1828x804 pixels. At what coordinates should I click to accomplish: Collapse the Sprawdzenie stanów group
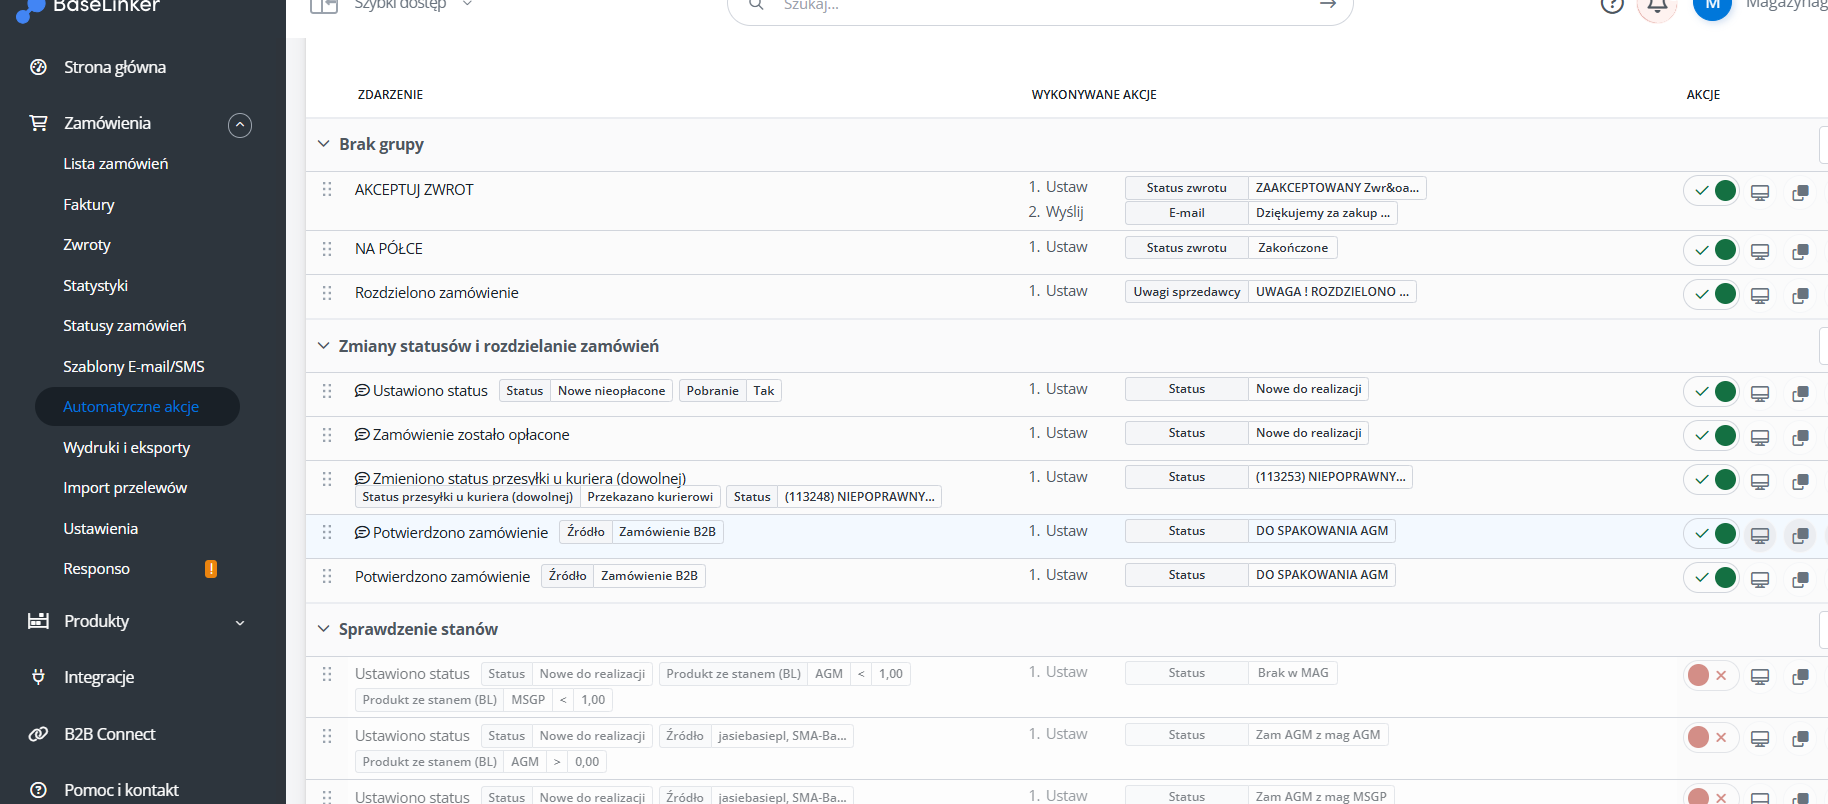324,629
